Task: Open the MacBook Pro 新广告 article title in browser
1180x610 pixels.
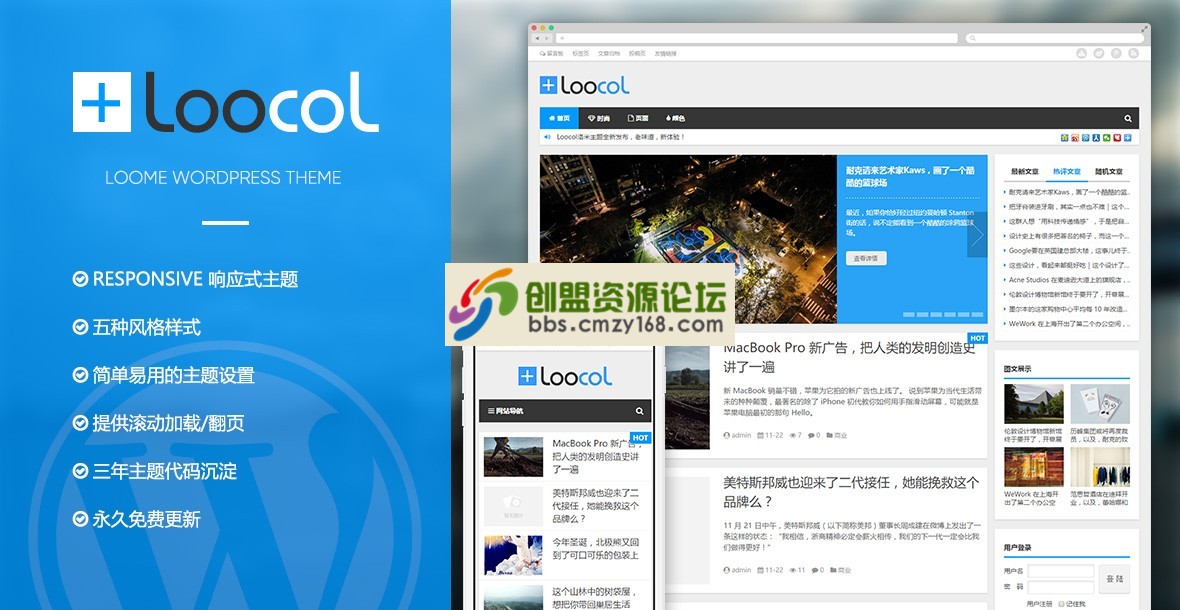Action: 850,357
